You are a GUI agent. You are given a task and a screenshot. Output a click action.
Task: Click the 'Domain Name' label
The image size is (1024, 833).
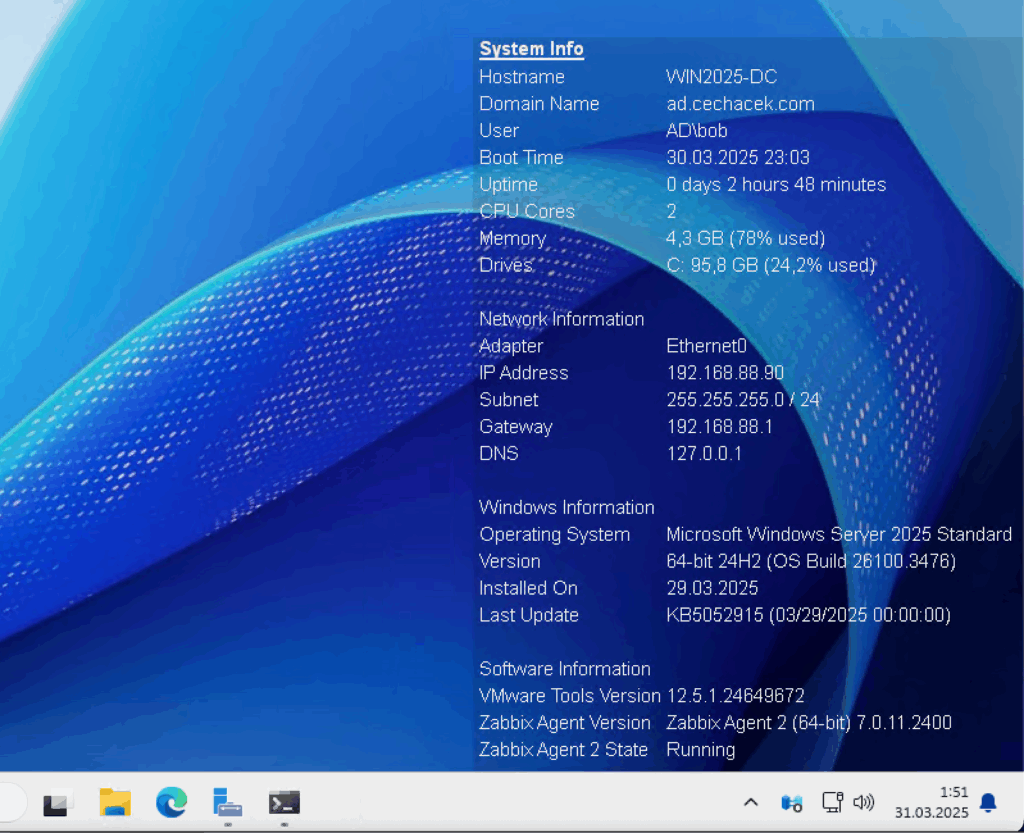tap(539, 104)
